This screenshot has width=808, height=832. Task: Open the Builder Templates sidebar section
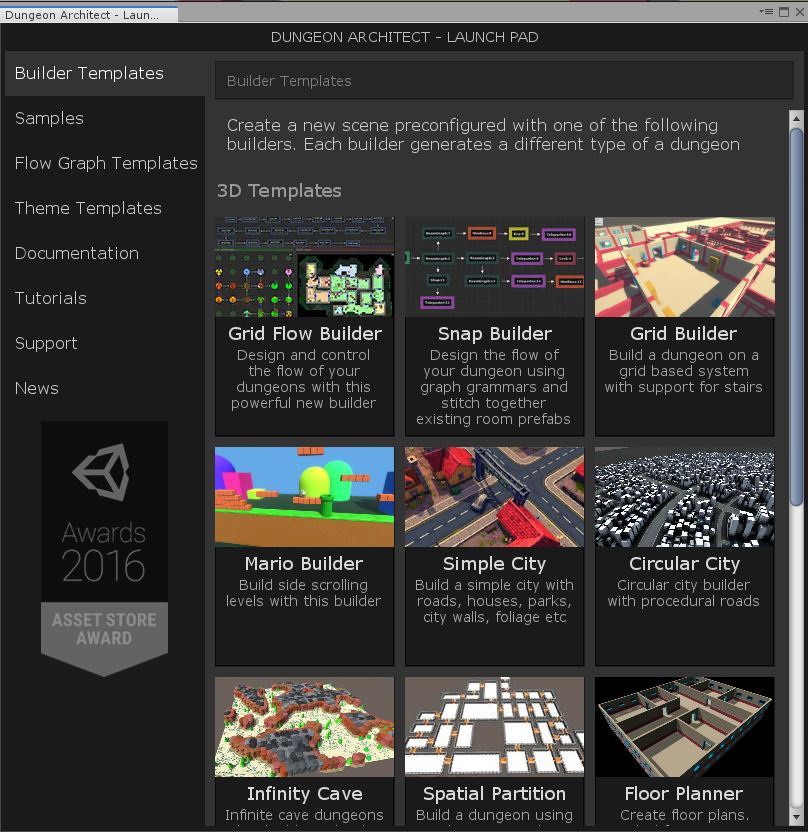pyautogui.click(x=105, y=73)
